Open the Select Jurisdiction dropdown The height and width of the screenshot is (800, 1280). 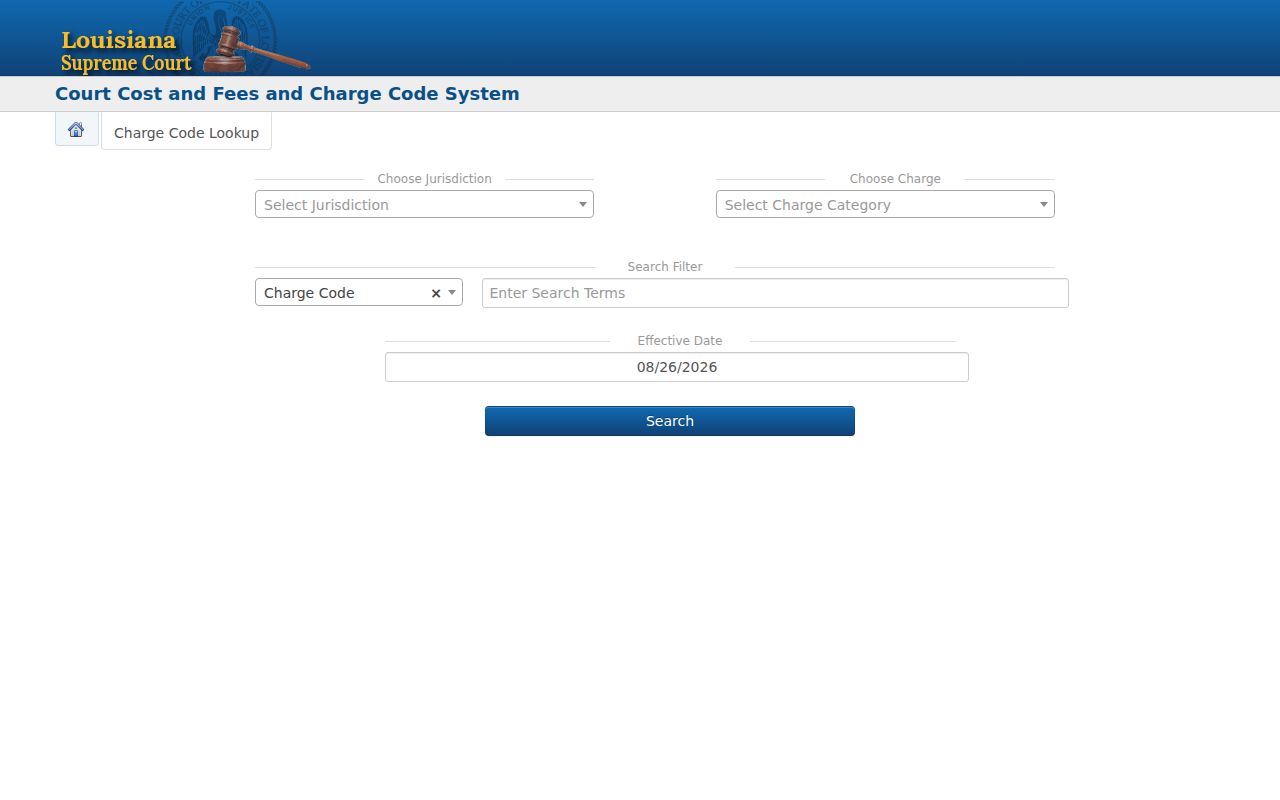[x=424, y=204]
